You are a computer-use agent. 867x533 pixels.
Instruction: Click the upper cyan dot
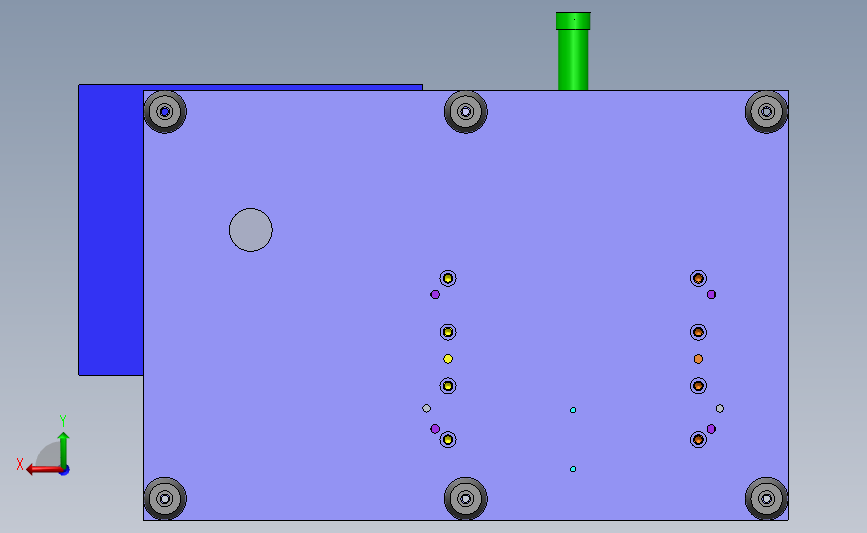(573, 410)
